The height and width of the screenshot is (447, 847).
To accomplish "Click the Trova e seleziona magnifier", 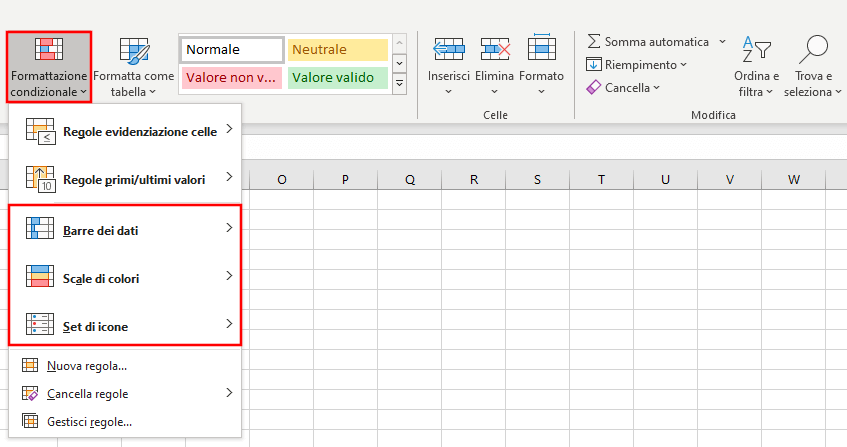I will (x=813, y=50).
